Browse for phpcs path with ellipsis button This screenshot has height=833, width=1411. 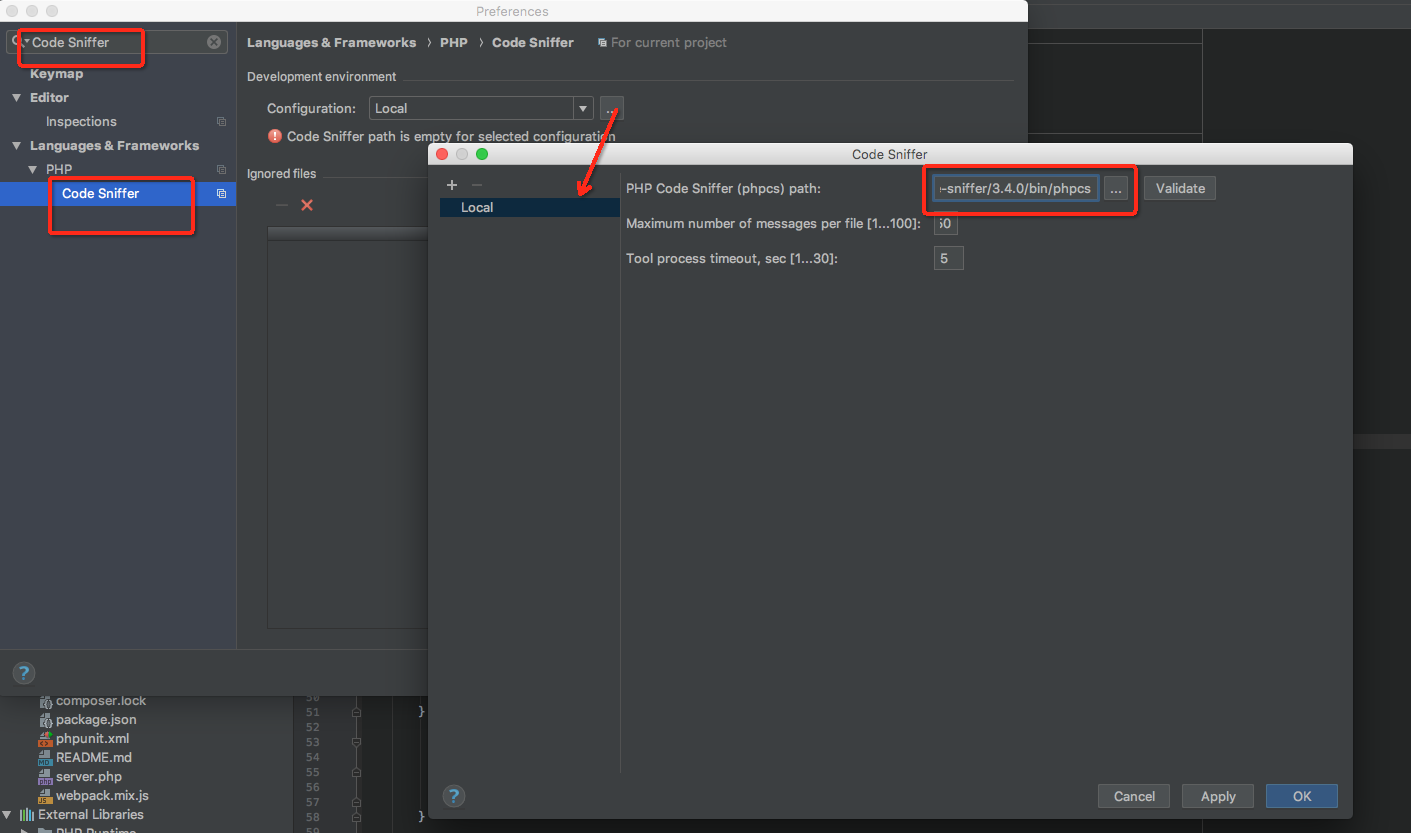[1115, 188]
